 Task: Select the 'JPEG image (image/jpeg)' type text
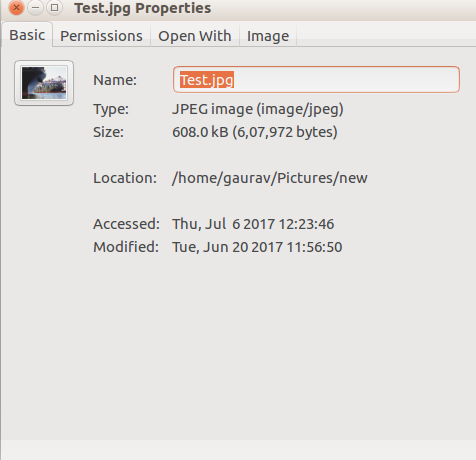coord(258,109)
